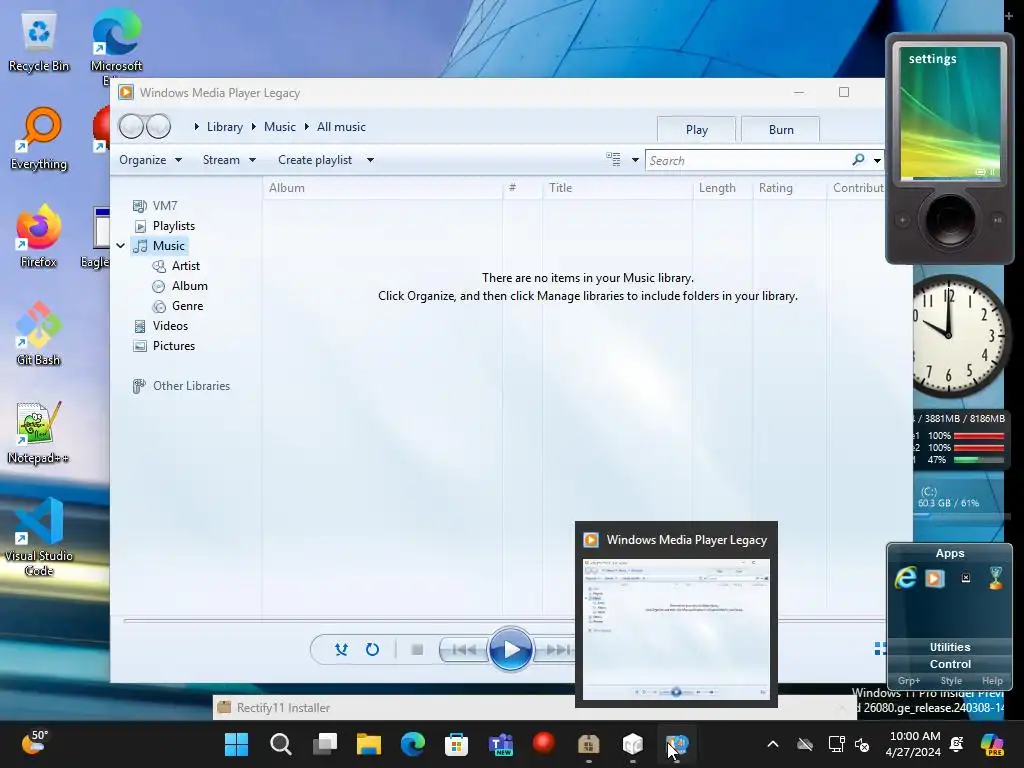Show hidden system tray icons

tap(773, 744)
